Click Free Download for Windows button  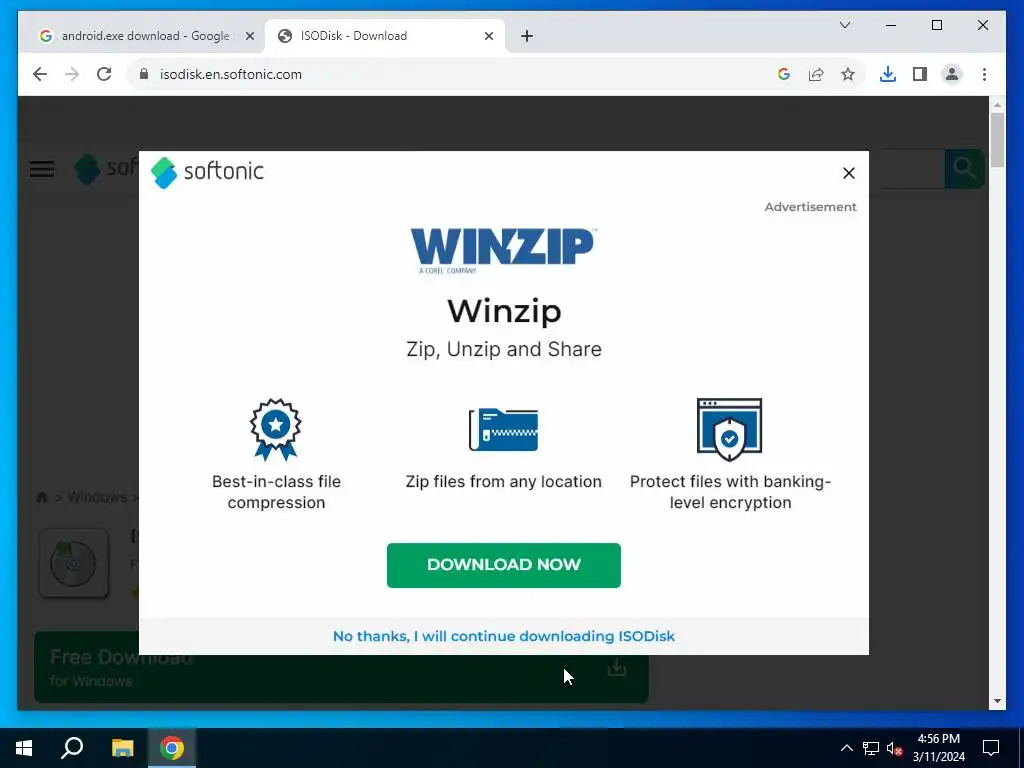click(x=341, y=667)
